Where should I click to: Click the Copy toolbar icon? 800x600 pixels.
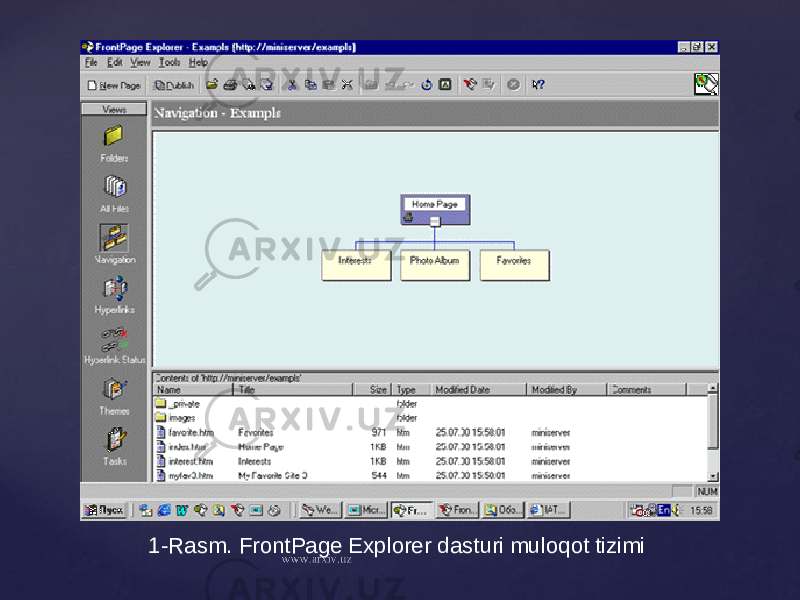point(310,85)
